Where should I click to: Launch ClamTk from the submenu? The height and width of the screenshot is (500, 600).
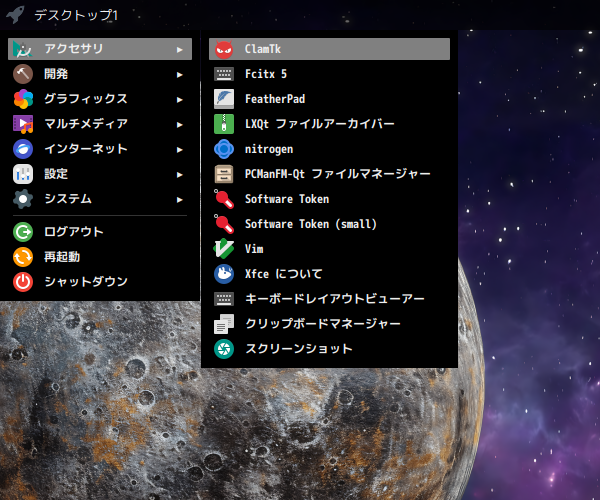click(x=329, y=49)
